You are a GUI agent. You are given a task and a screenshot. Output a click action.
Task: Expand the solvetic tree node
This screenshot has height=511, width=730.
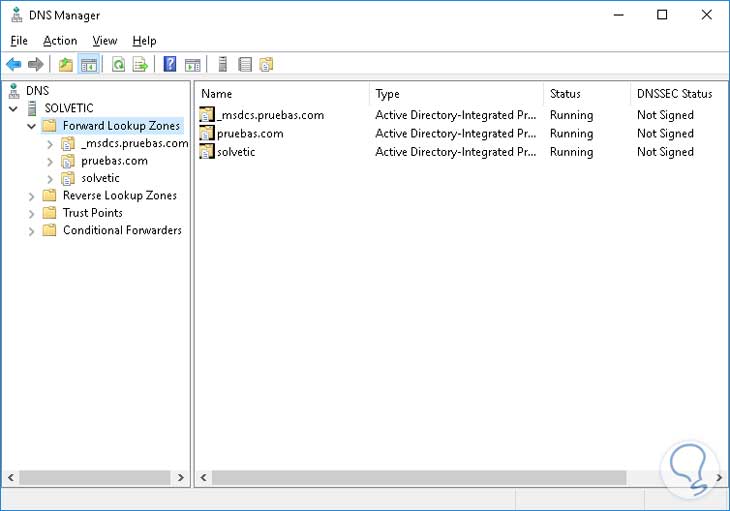(50, 179)
